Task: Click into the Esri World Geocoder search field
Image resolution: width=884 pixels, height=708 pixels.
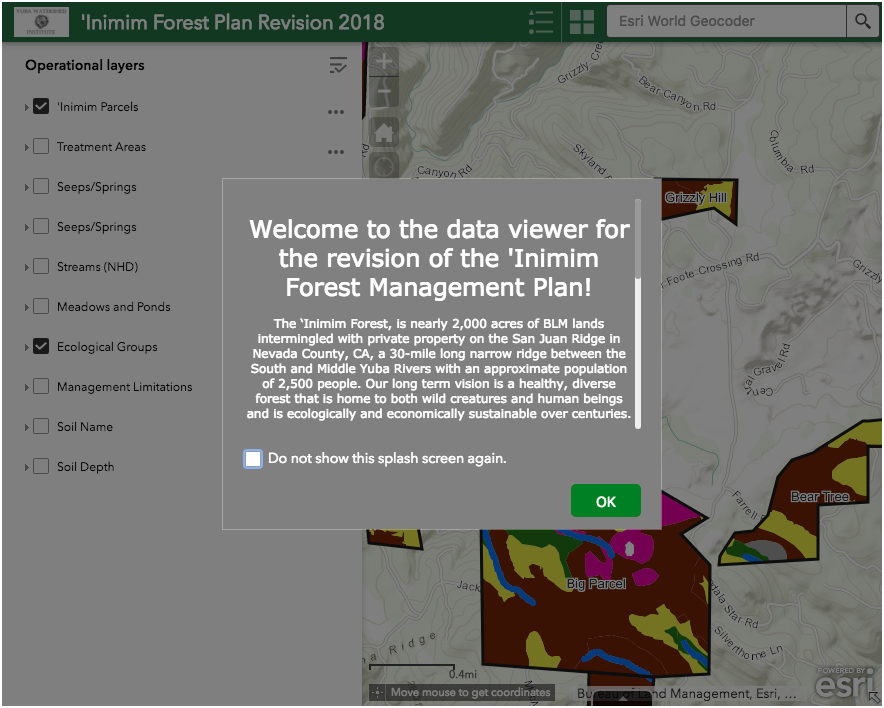Action: click(x=727, y=21)
